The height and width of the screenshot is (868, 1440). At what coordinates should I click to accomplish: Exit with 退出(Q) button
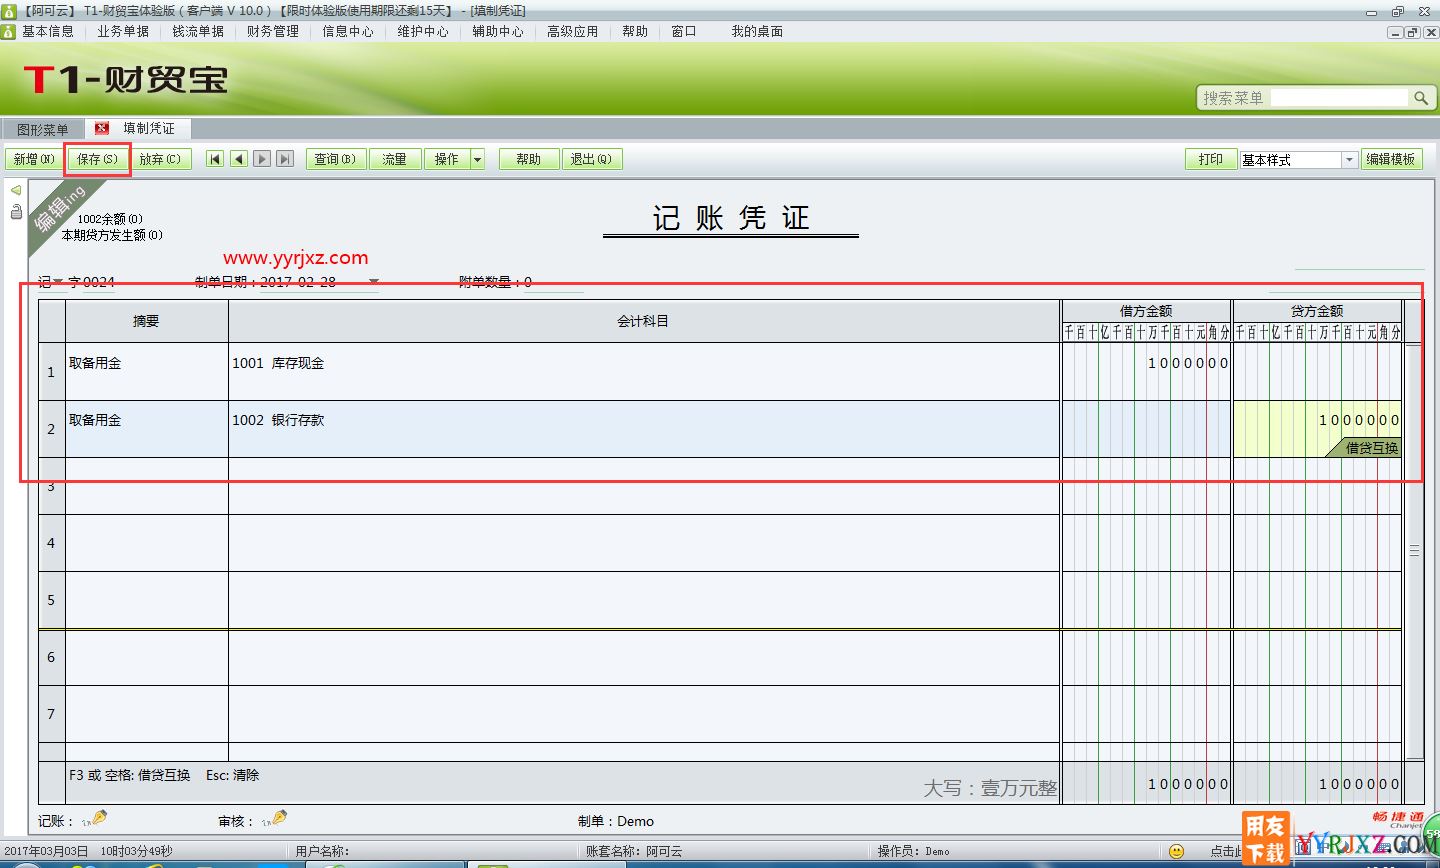pyautogui.click(x=591, y=159)
